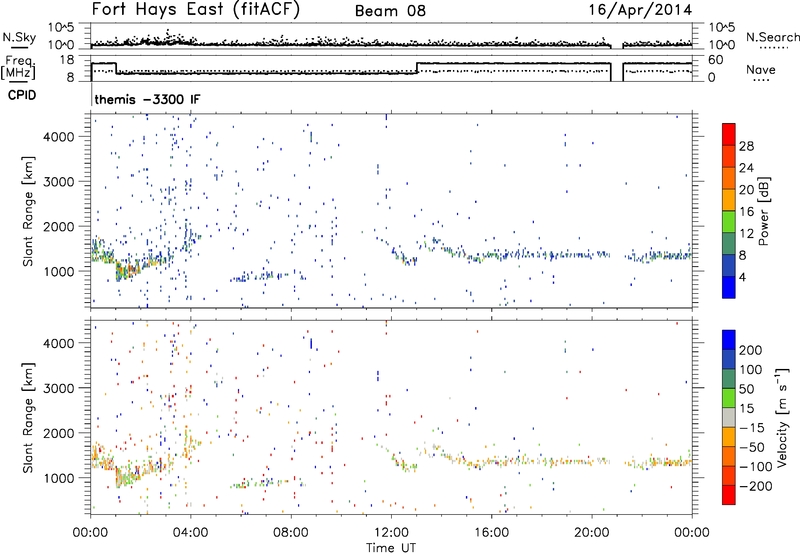Click the "3000" tick on the power panel range axis

58,182
